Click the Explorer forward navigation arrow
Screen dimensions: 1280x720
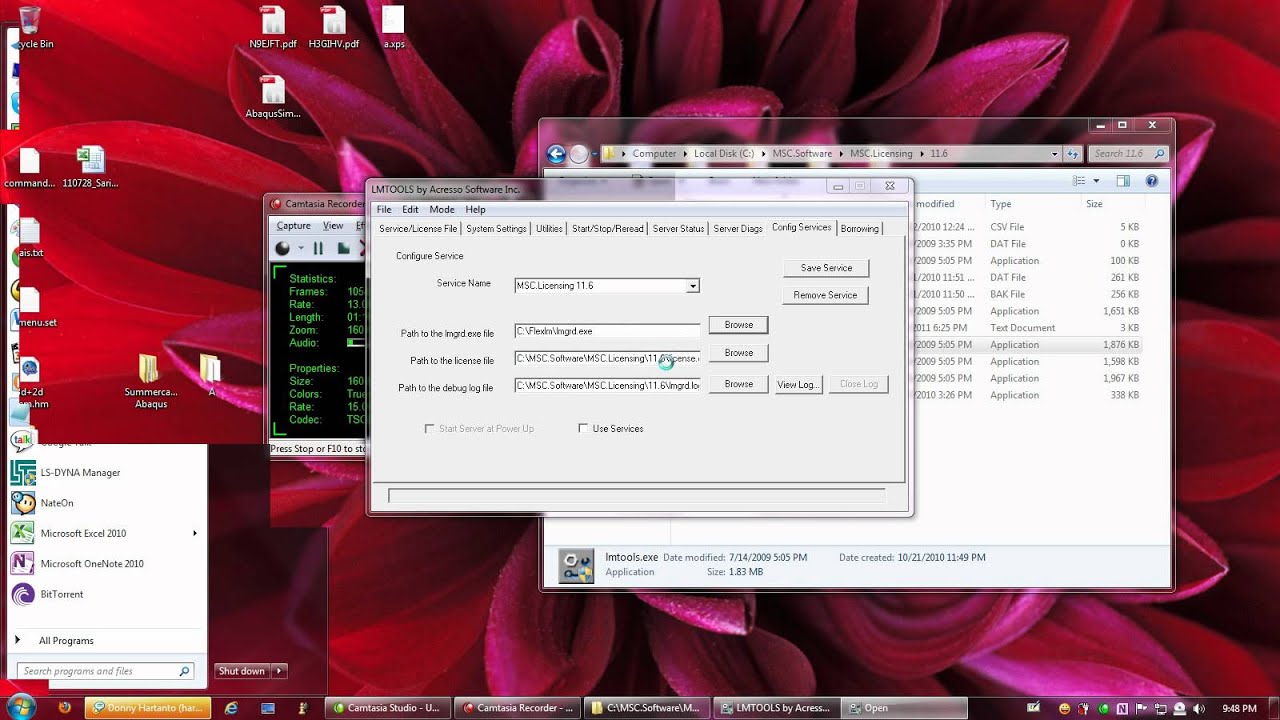pyautogui.click(x=580, y=154)
